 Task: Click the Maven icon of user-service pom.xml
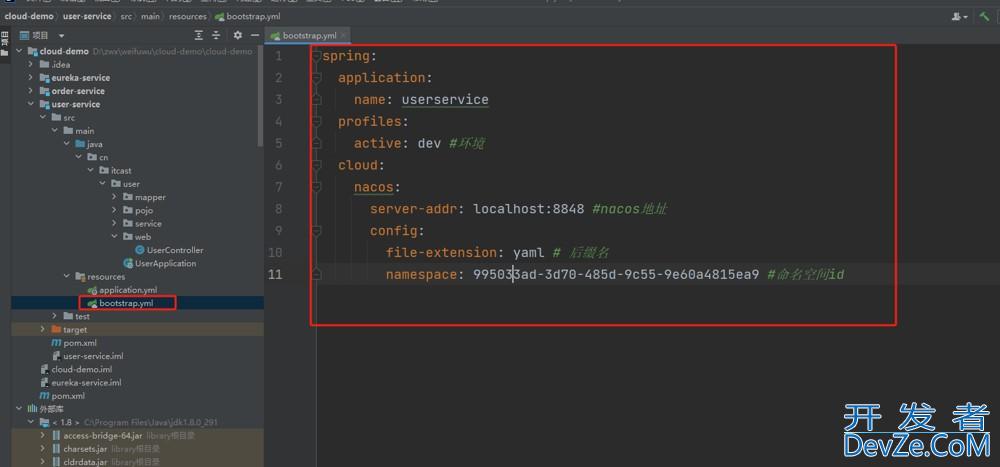tap(57, 343)
